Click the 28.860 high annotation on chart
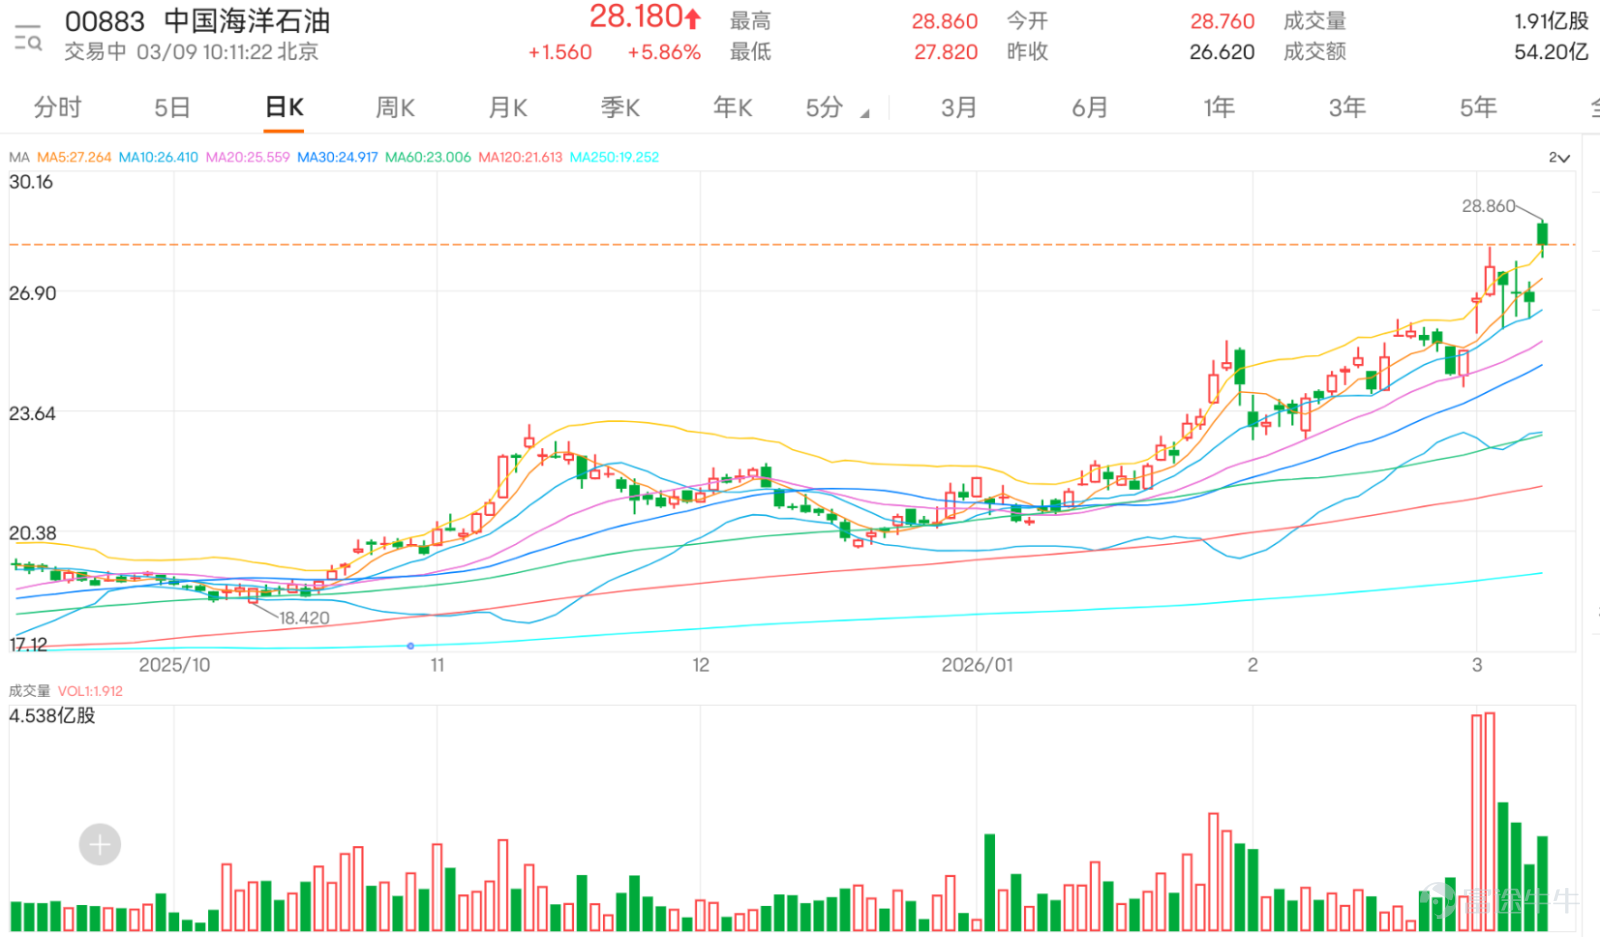Image resolution: width=1600 pixels, height=937 pixels. 1488,206
